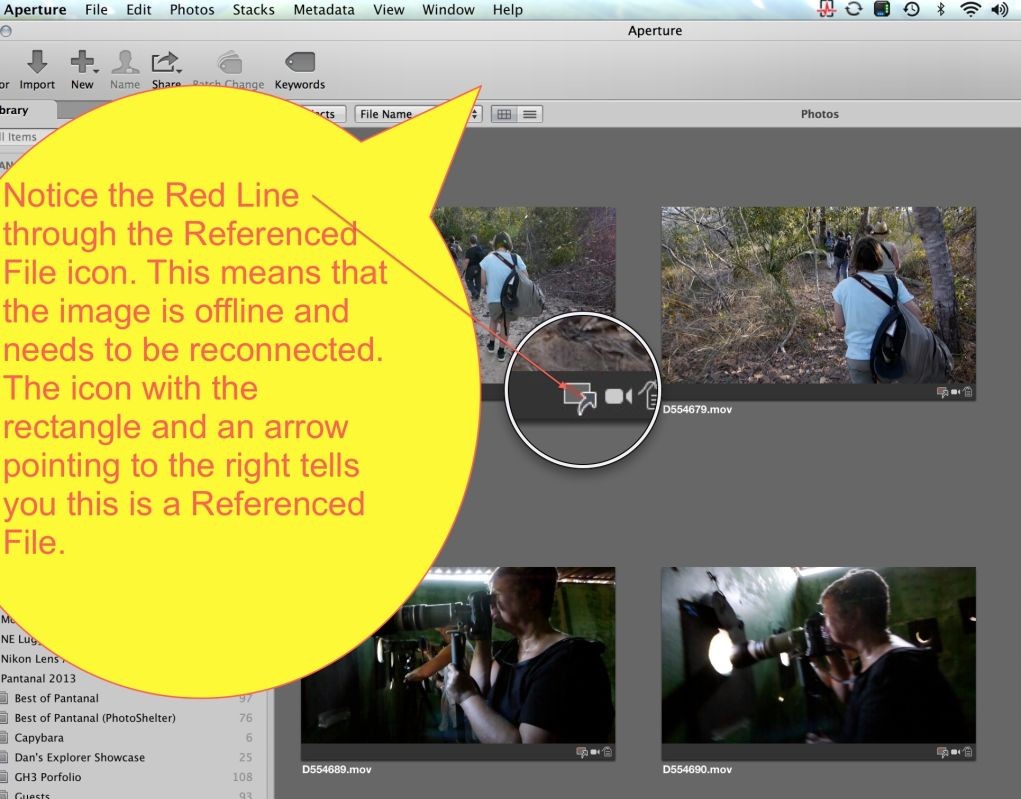Open the Stacks menu
Image resolution: width=1021 pixels, height=799 pixels.
[x=253, y=10]
